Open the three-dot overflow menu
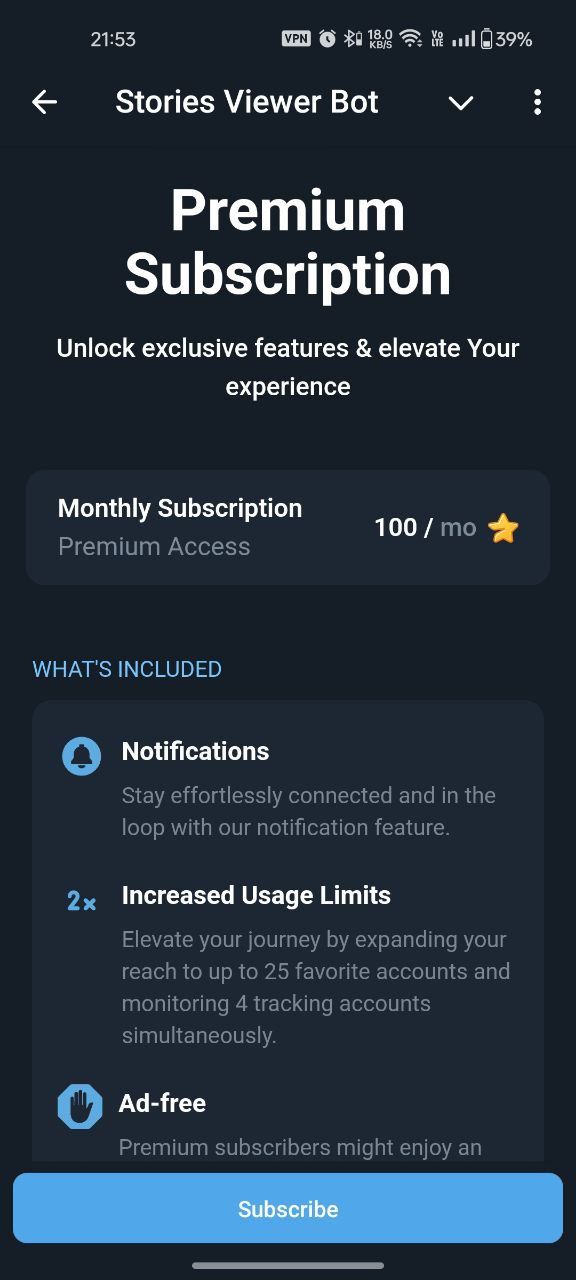576x1280 pixels. tap(537, 102)
